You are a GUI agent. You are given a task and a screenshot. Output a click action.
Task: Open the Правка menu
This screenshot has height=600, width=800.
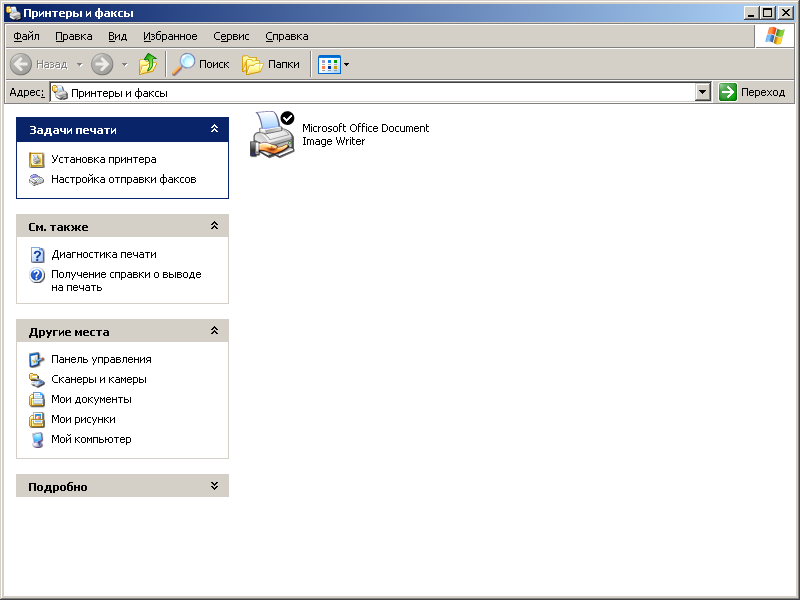point(73,36)
